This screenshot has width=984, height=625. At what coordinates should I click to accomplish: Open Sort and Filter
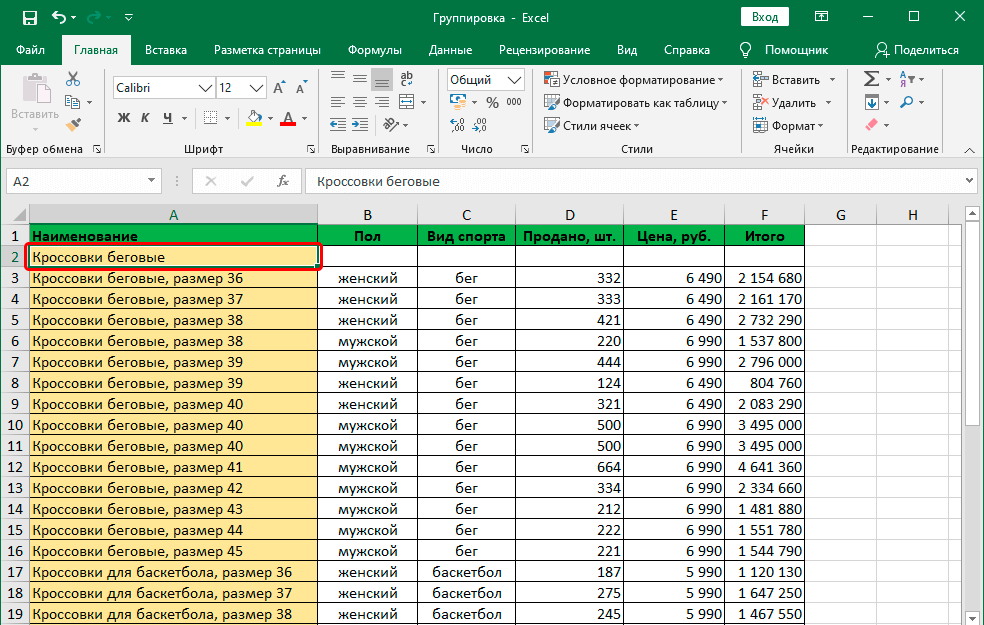907,79
